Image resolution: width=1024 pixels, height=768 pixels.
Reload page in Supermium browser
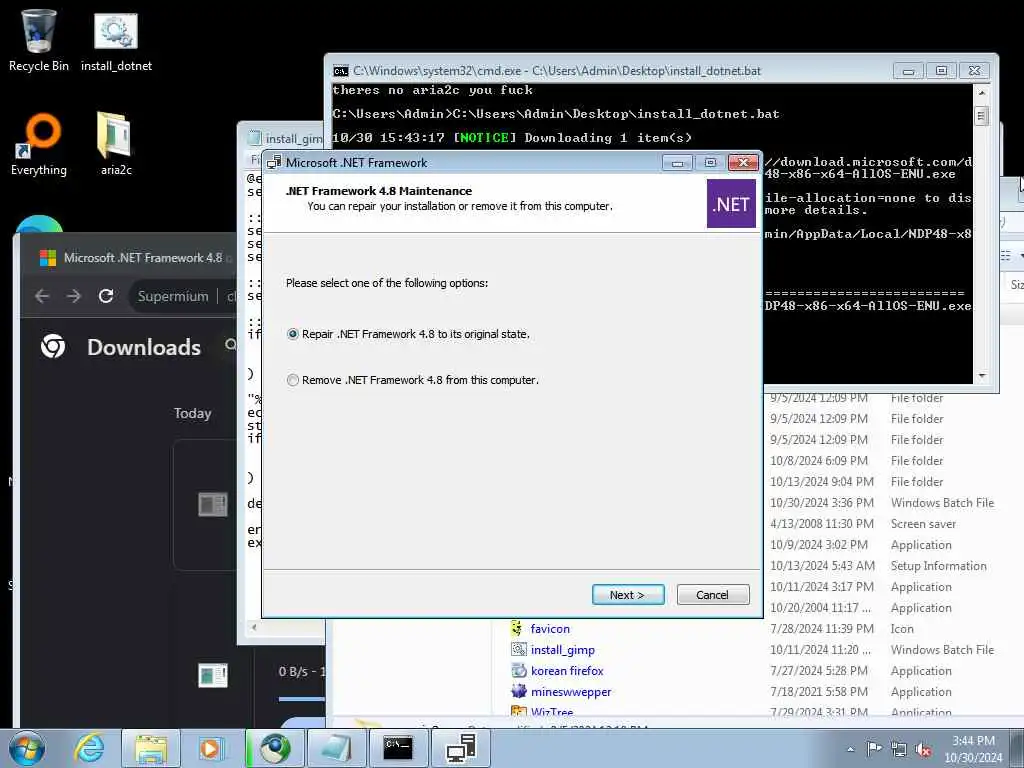tap(106, 296)
